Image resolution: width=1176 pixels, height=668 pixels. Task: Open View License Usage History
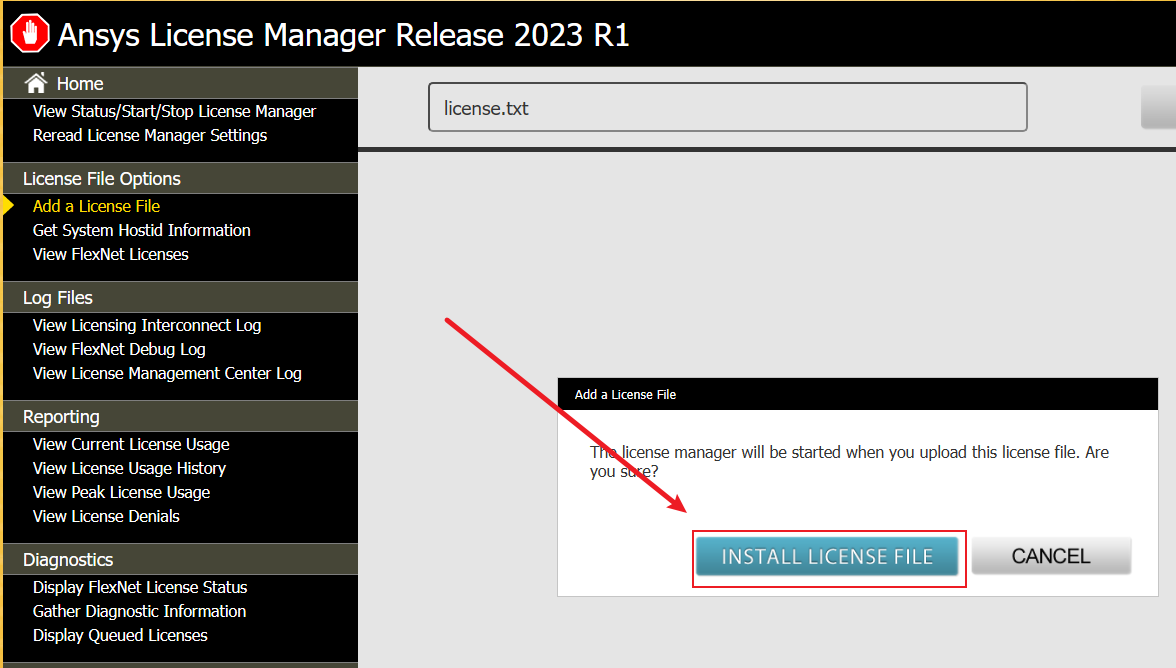[129, 469]
